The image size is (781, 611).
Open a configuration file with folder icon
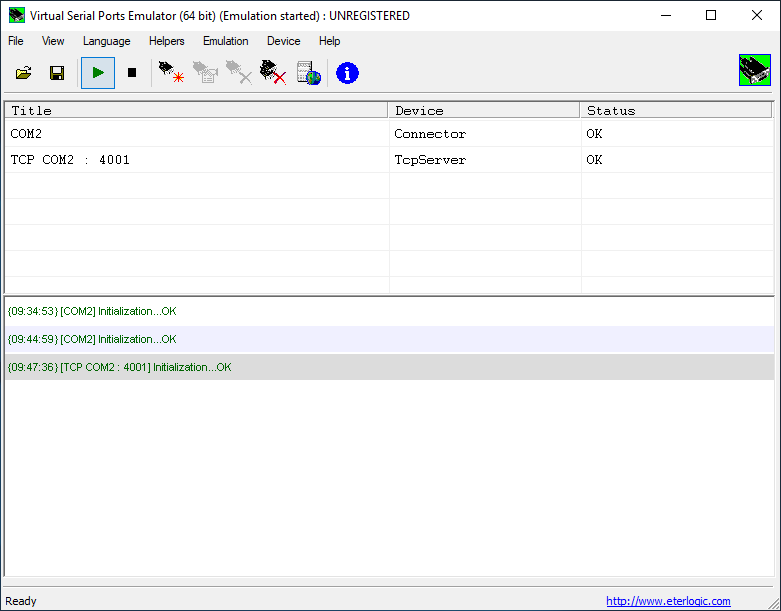click(x=23, y=73)
